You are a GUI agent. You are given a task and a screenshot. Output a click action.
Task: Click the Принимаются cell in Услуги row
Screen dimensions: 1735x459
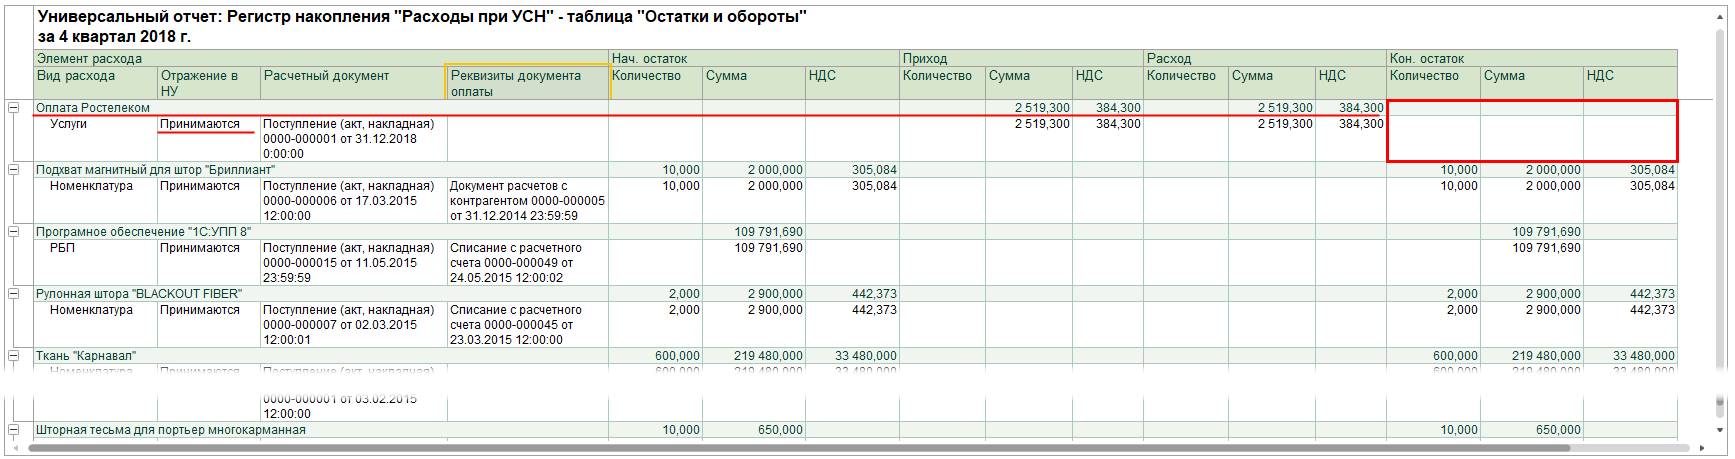[x=209, y=138]
